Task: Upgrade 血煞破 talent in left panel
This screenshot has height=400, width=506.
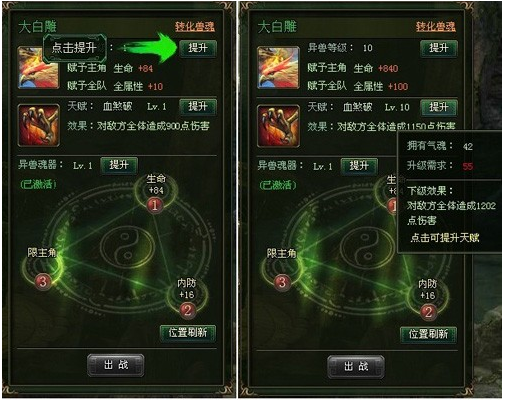Action: point(198,107)
